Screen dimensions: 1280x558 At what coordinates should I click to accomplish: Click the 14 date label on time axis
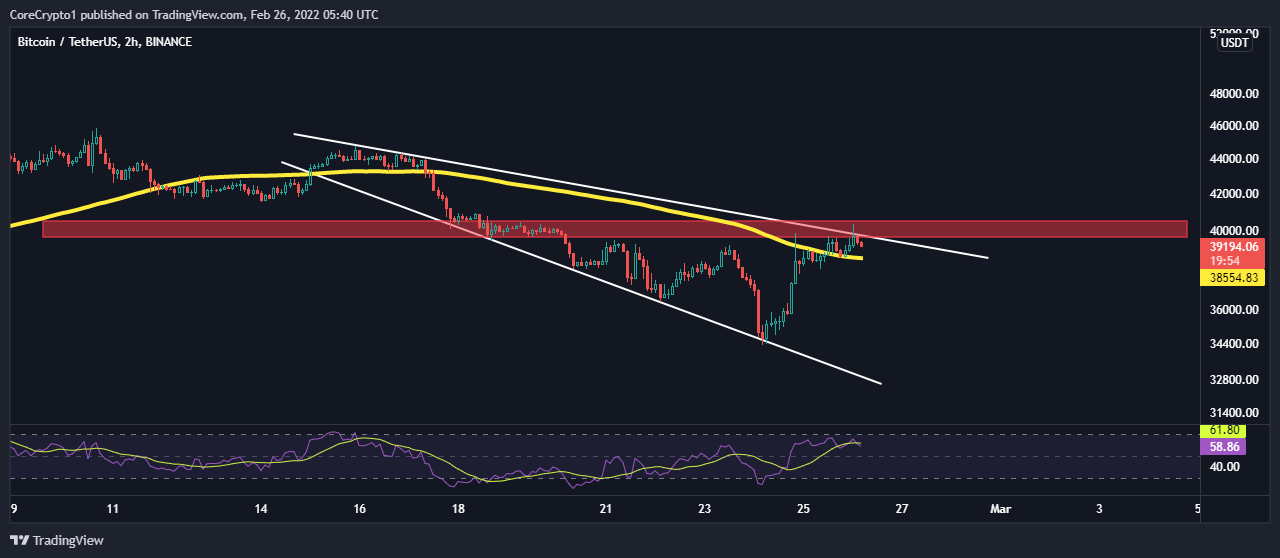261,509
